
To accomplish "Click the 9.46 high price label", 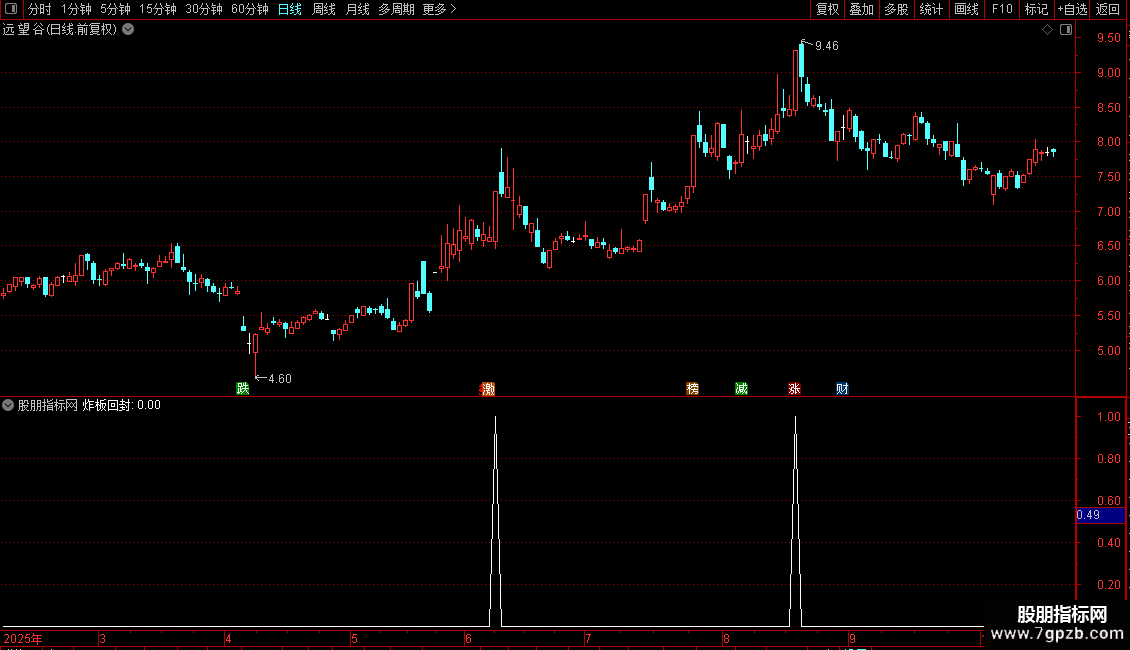I will 827,45.
